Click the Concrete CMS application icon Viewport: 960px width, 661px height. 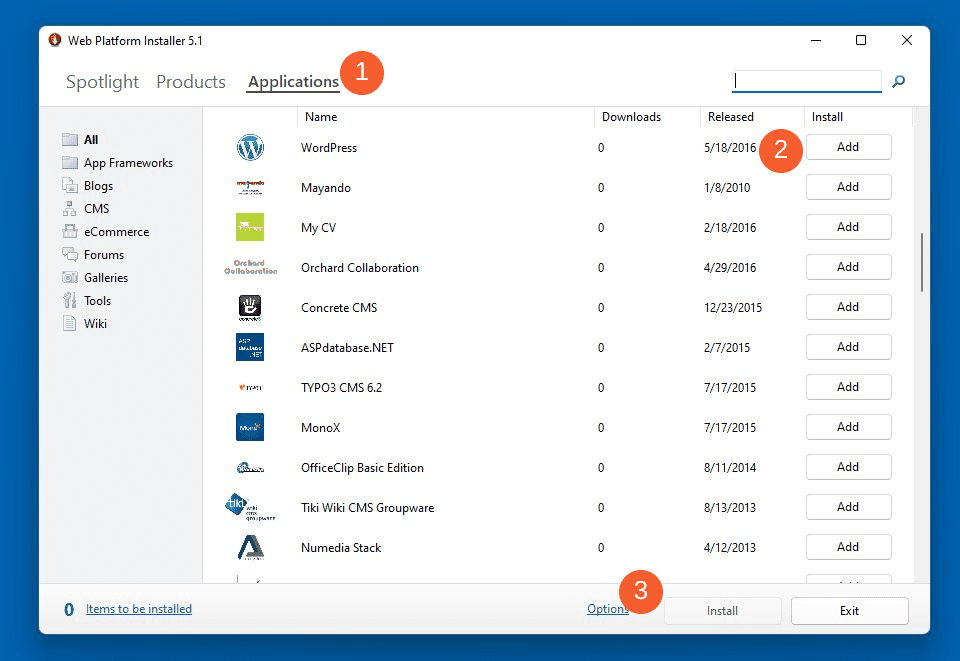tap(250, 307)
